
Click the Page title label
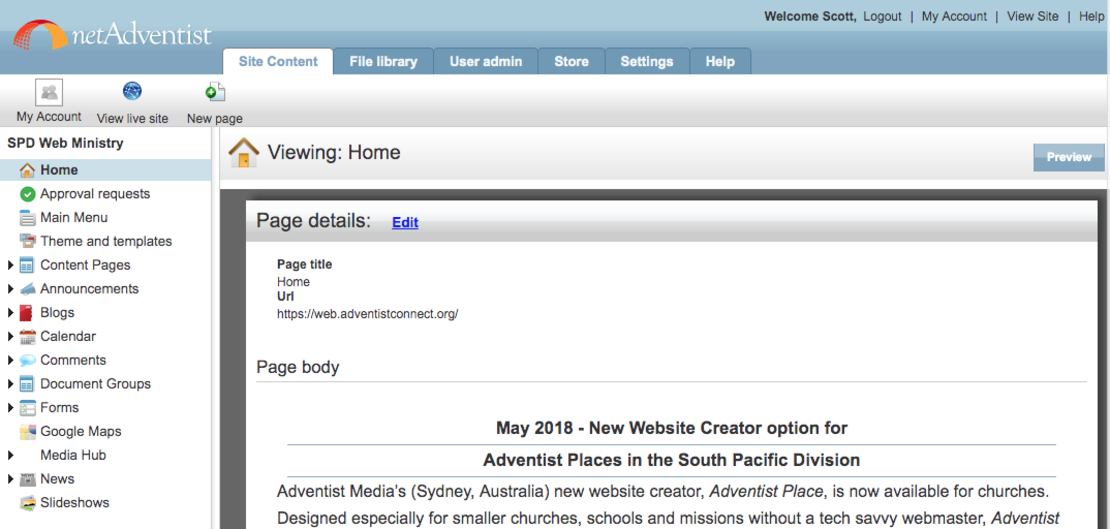tap(304, 265)
